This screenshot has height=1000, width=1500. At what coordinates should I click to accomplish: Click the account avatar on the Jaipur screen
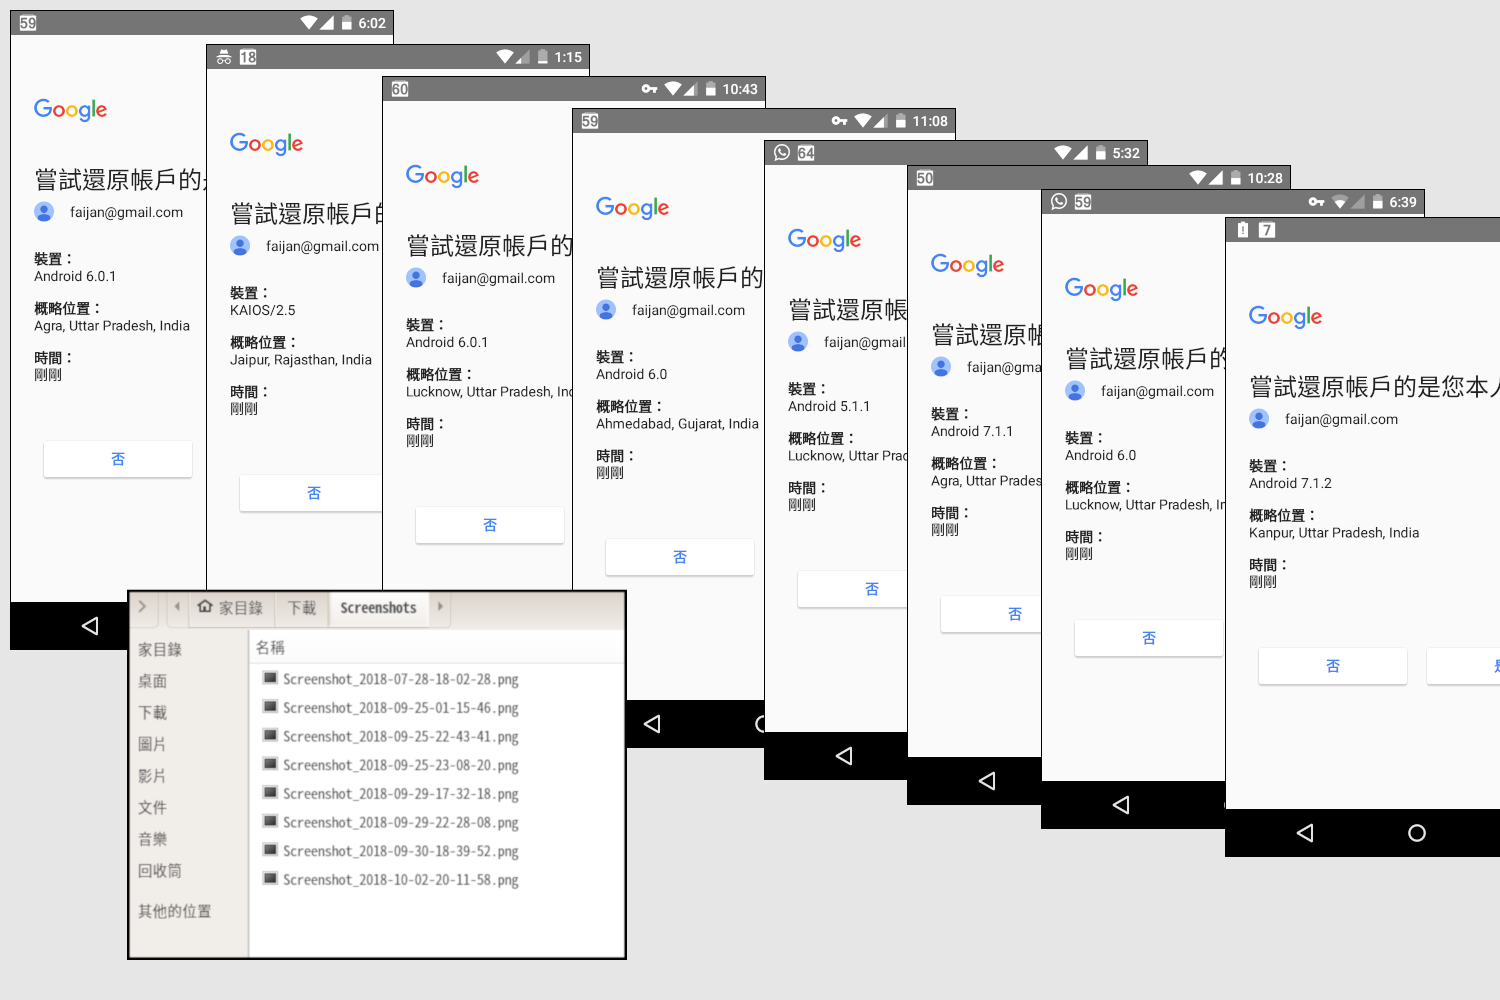240,246
